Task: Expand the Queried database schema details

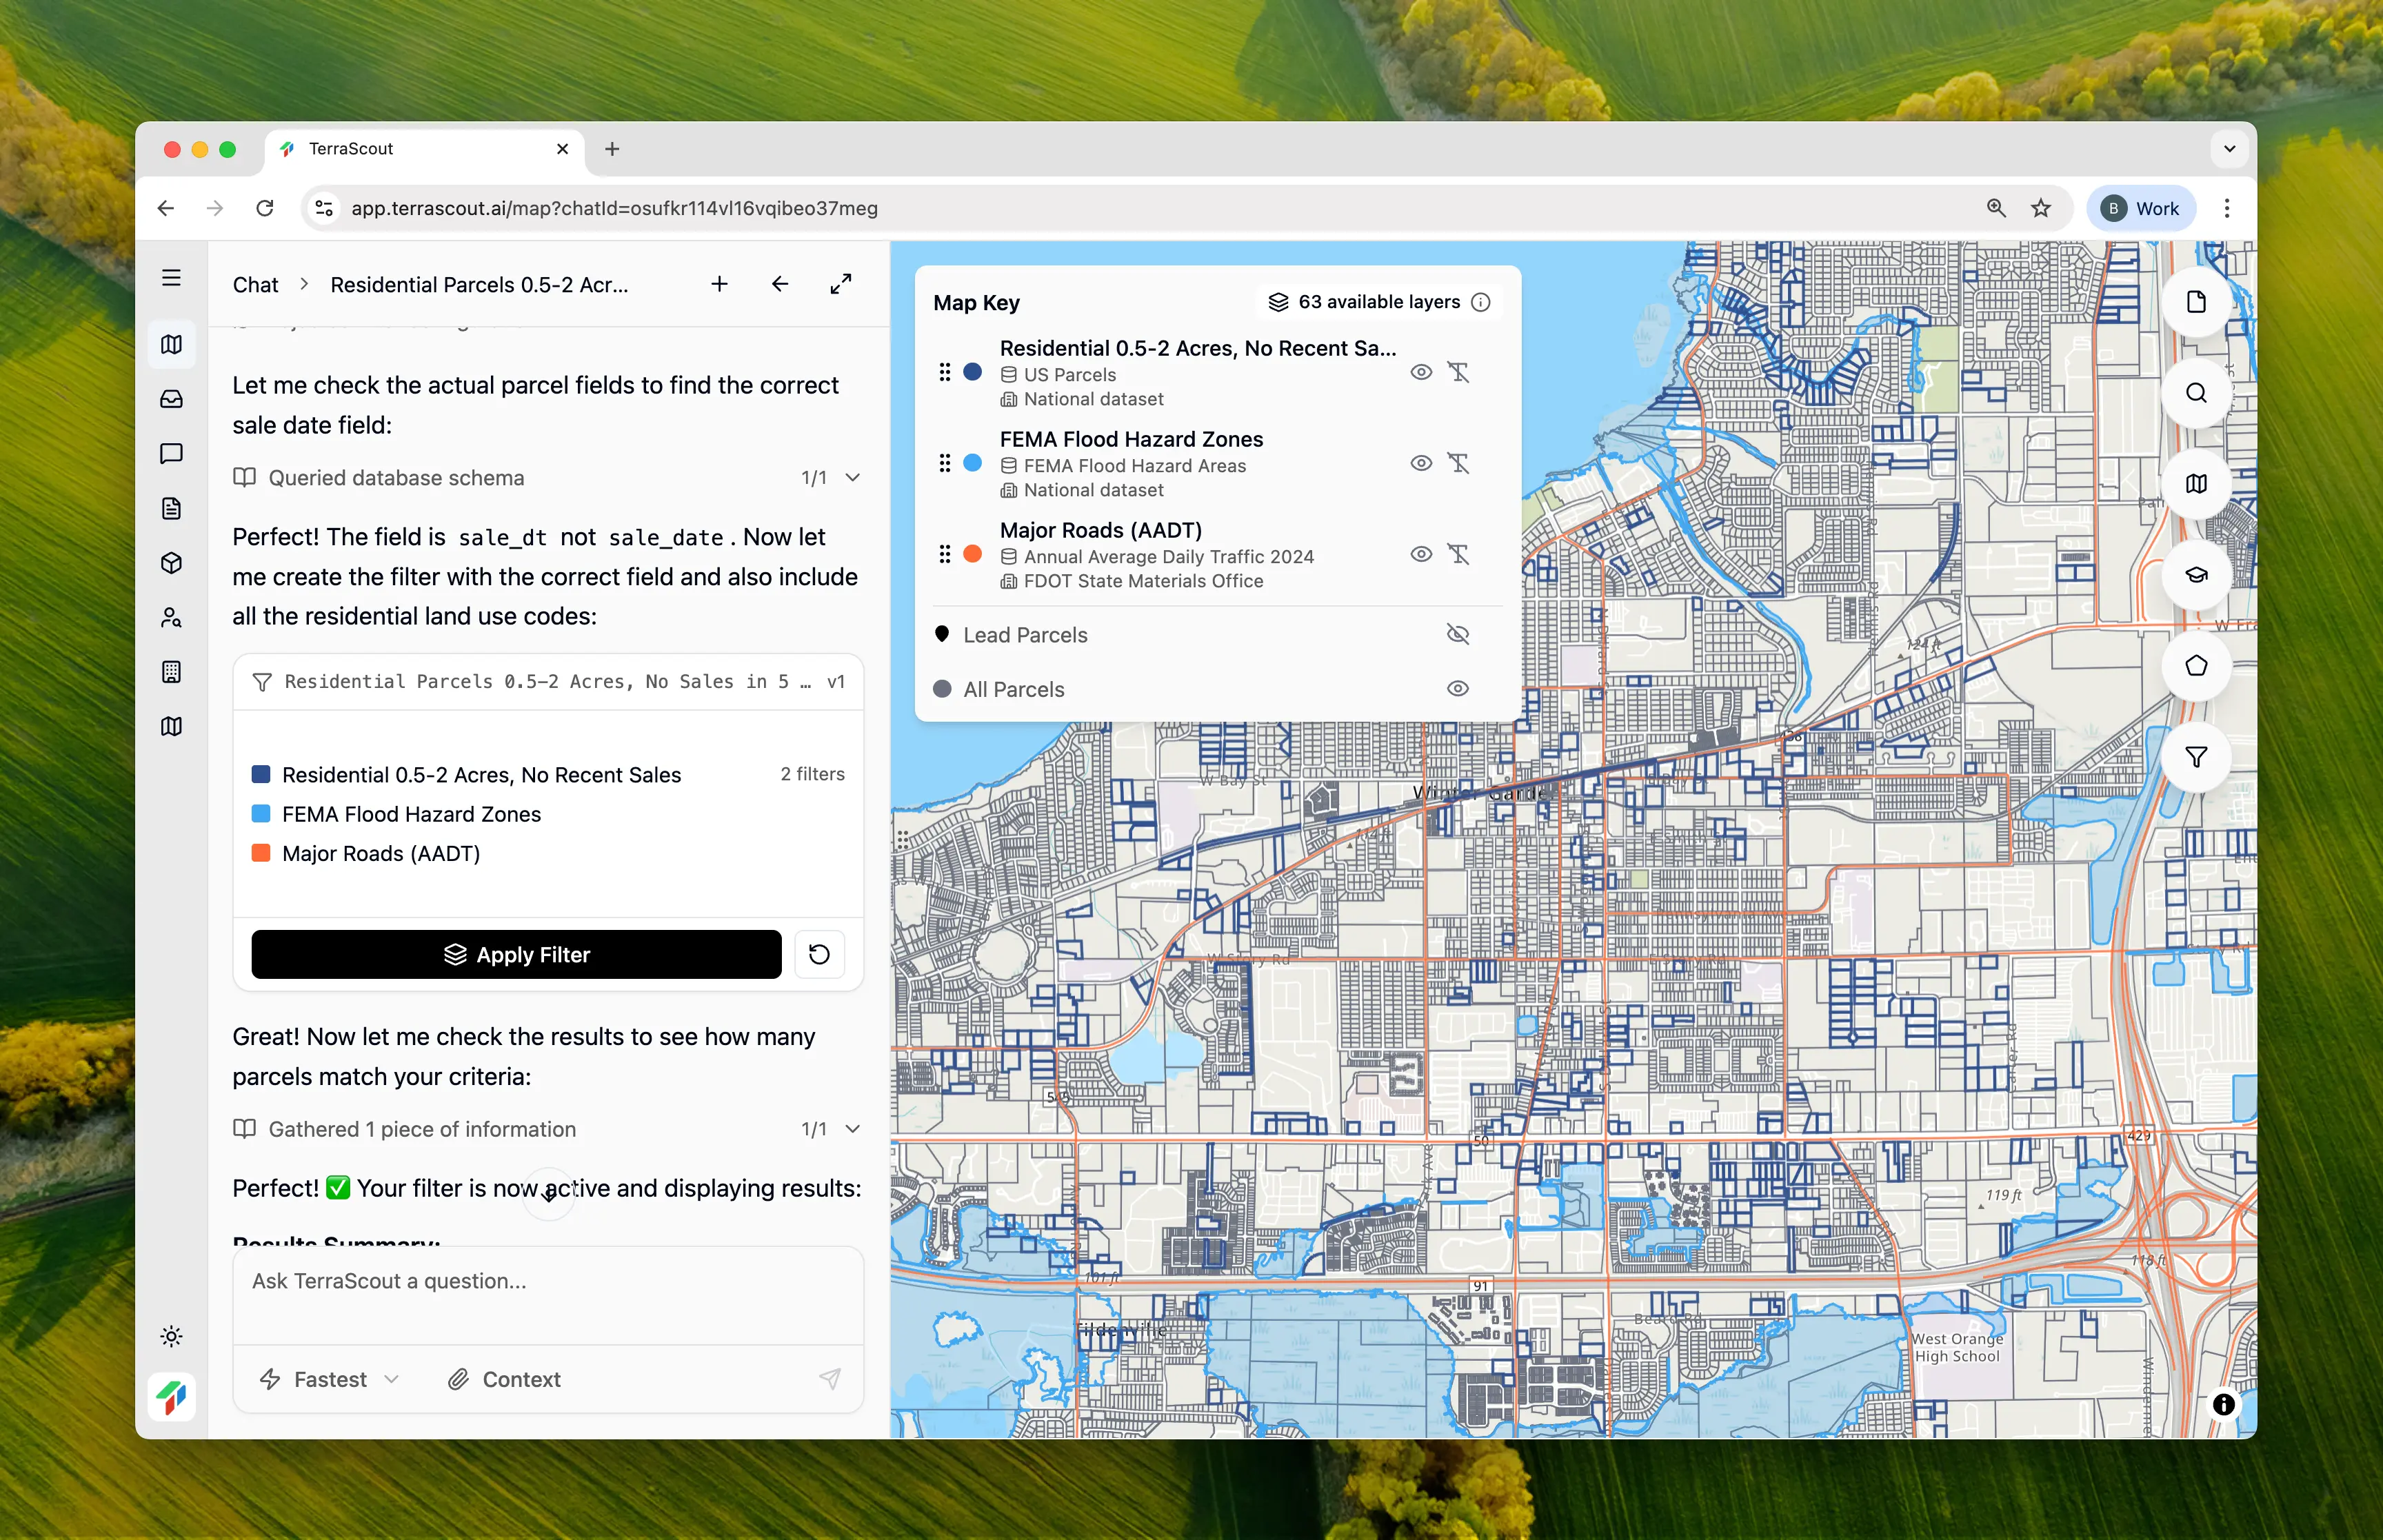Action: point(852,478)
